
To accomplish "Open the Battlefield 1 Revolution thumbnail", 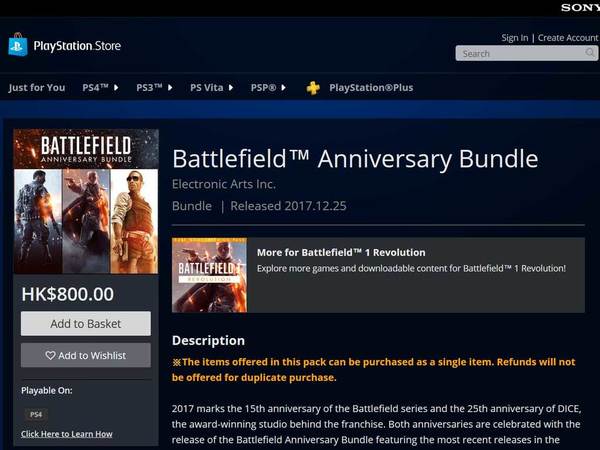I will pos(209,275).
